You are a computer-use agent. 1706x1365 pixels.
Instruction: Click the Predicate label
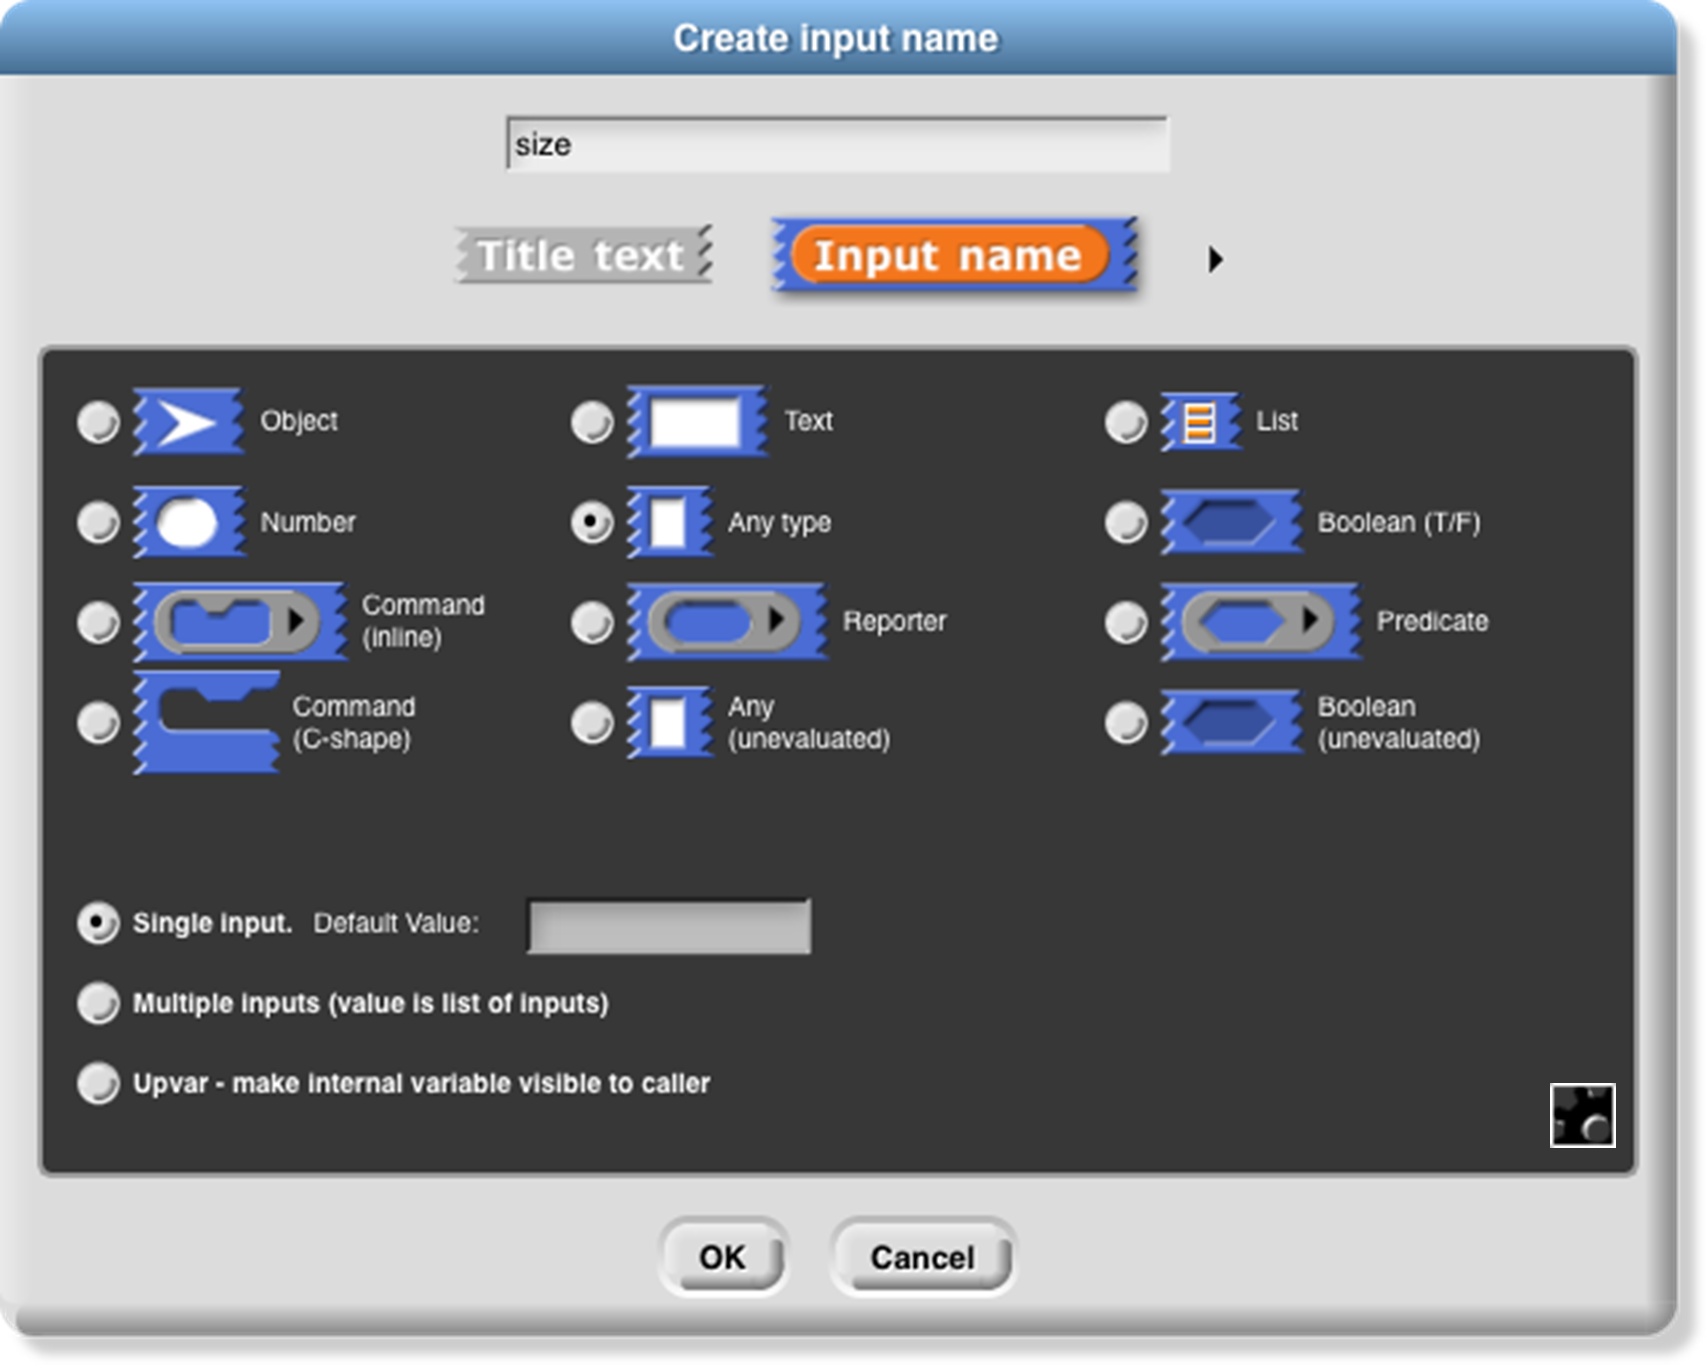coord(1432,621)
